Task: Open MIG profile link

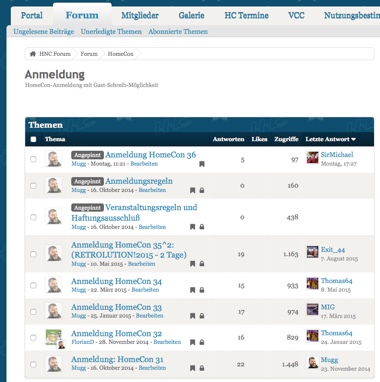Action: click(x=328, y=307)
